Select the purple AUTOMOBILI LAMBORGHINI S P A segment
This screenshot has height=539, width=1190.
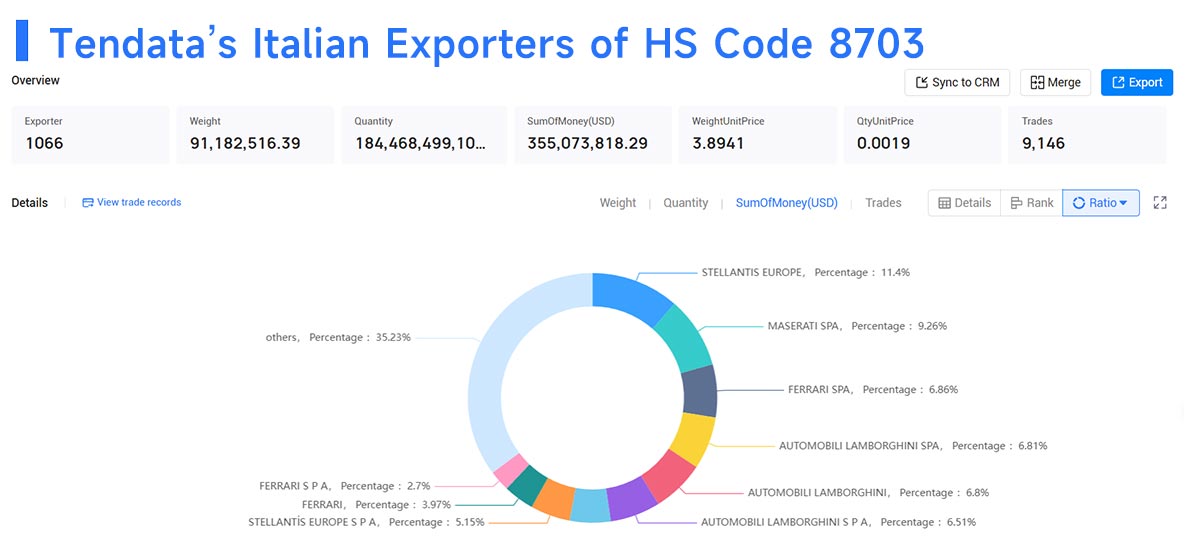[632, 499]
